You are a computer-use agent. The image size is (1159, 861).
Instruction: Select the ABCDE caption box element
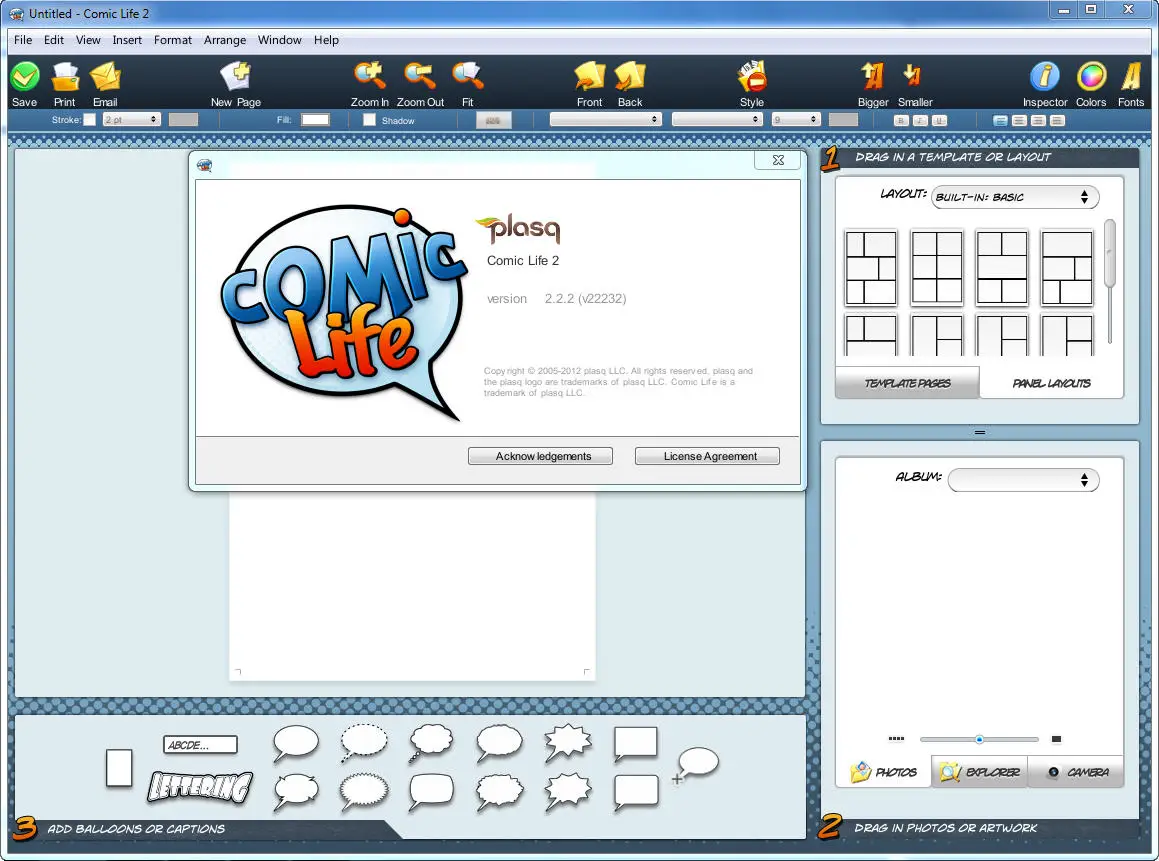[x=200, y=744]
